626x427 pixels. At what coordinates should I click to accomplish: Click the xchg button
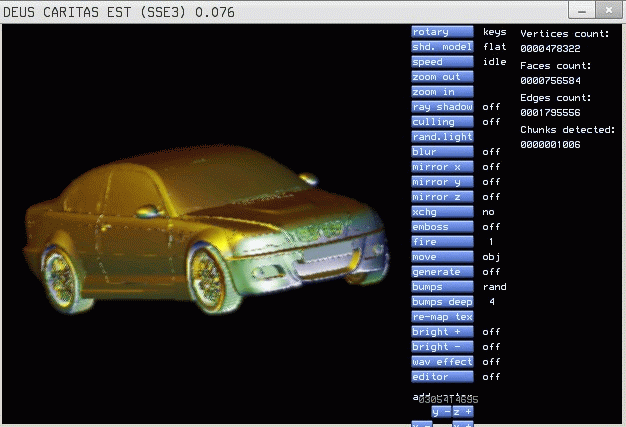tap(442, 212)
